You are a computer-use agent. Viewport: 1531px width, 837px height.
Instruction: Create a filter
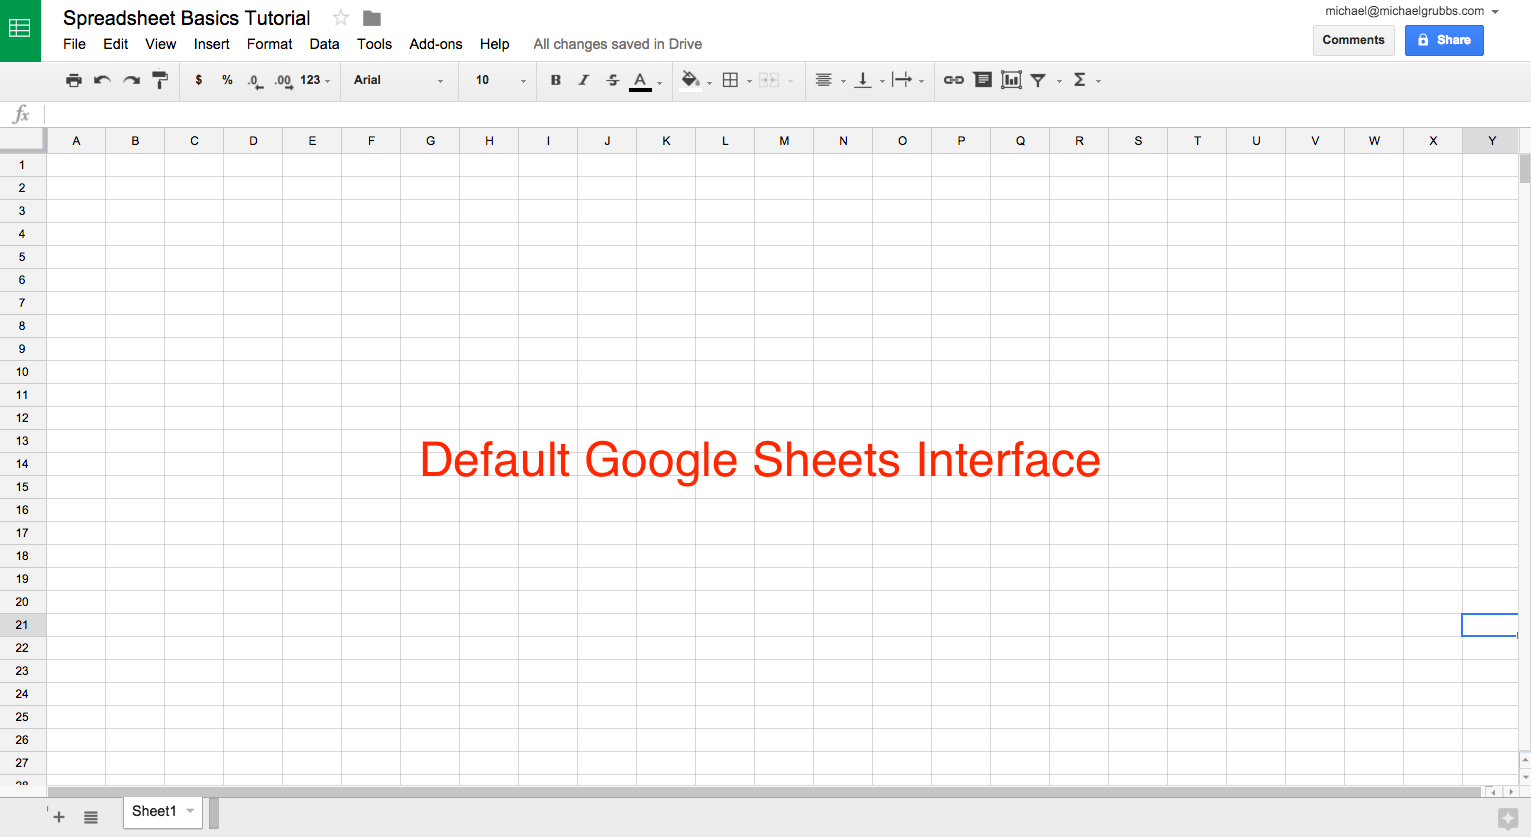click(1038, 80)
